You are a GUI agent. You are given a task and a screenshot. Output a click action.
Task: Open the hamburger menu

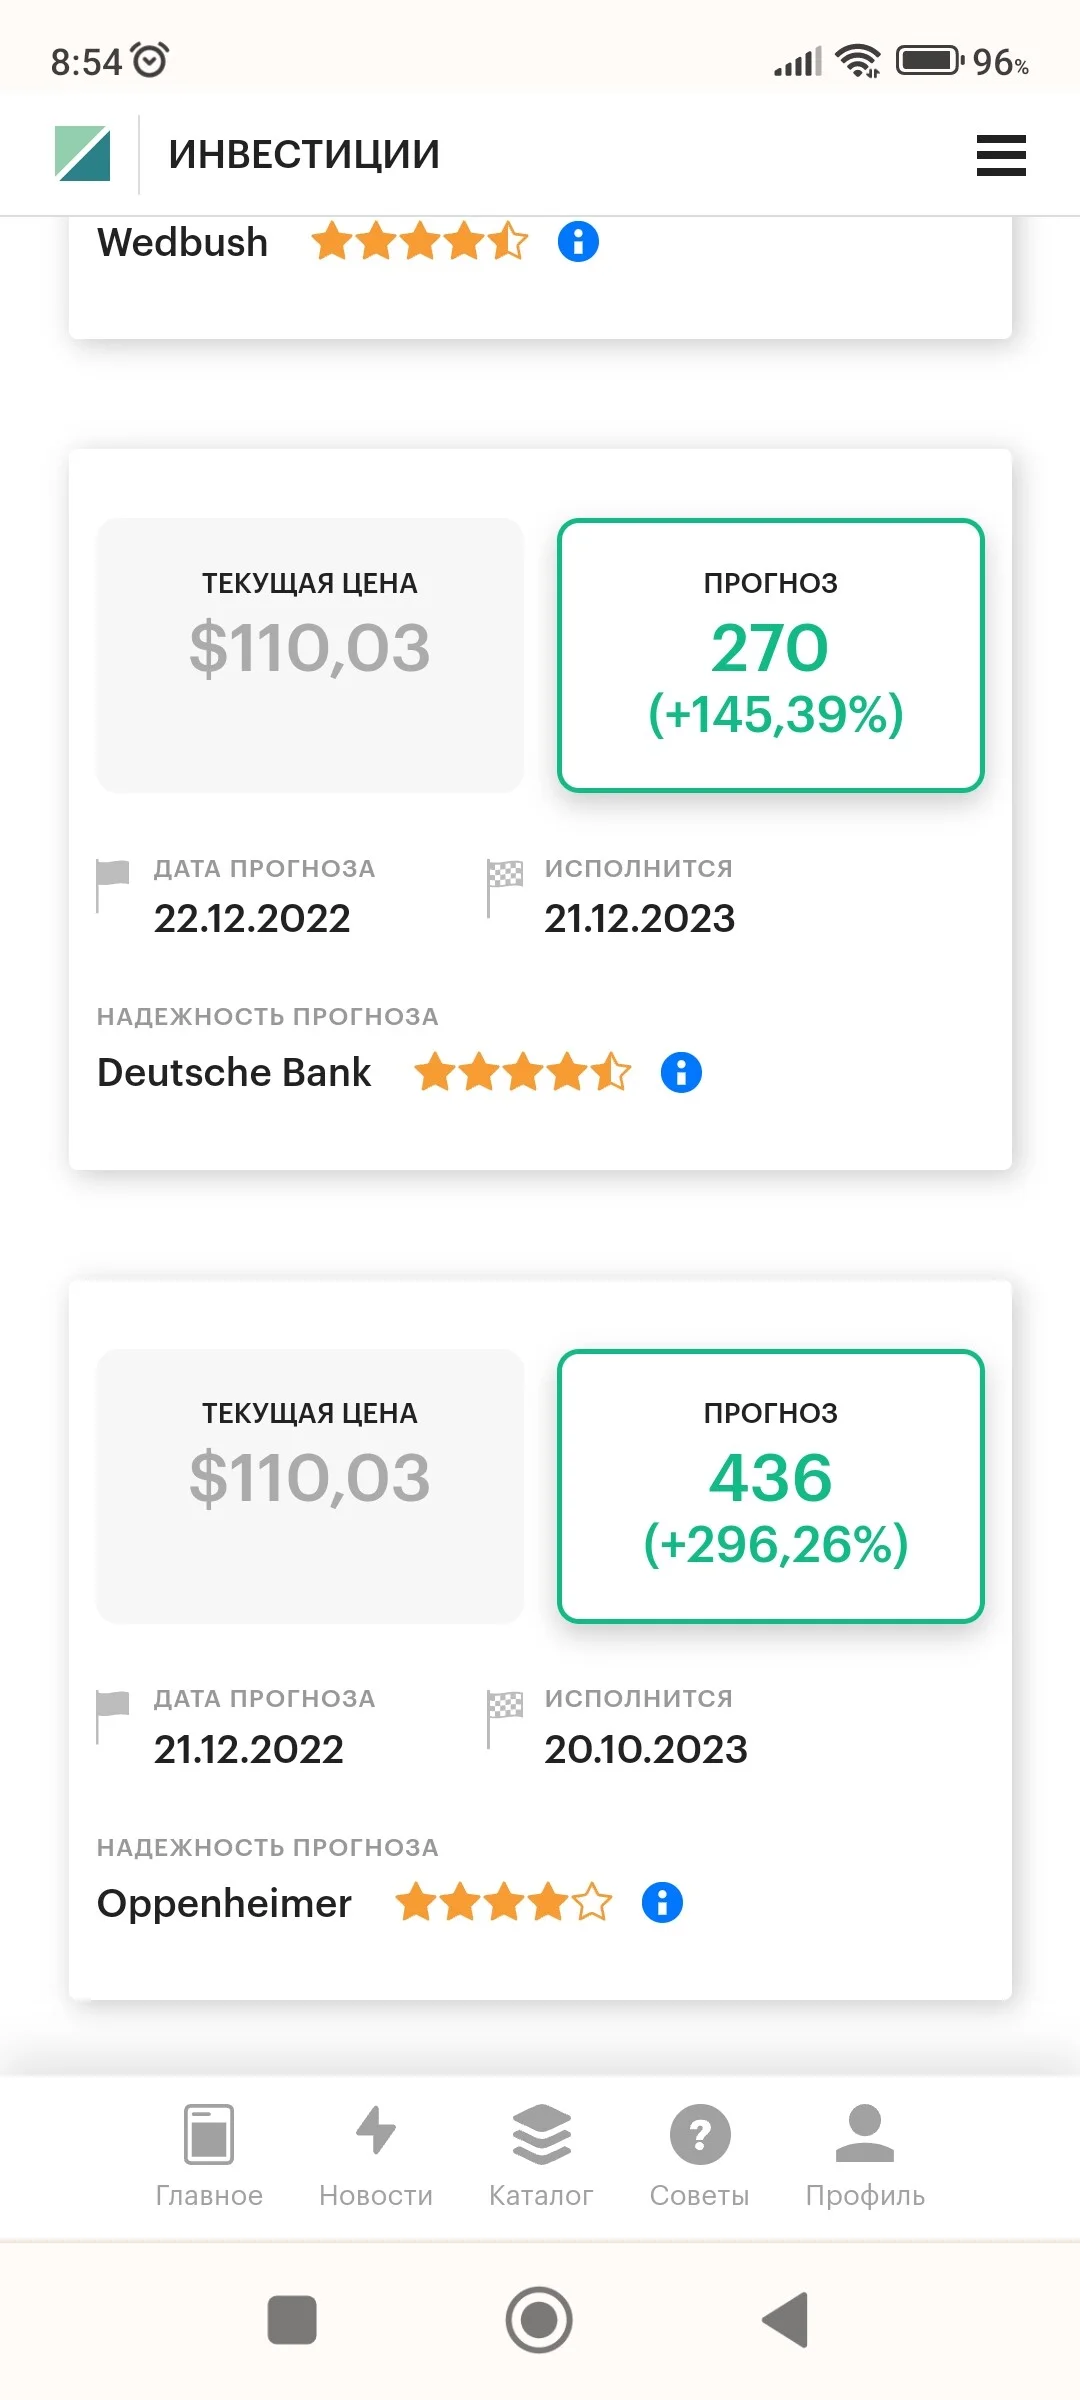point(1001,155)
